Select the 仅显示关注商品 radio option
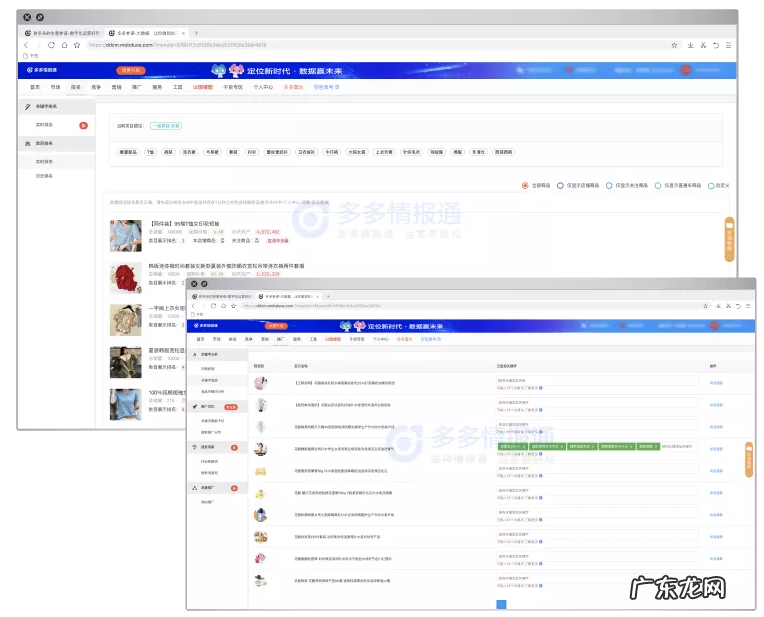This screenshot has height=617, width=764. click(x=609, y=186)
